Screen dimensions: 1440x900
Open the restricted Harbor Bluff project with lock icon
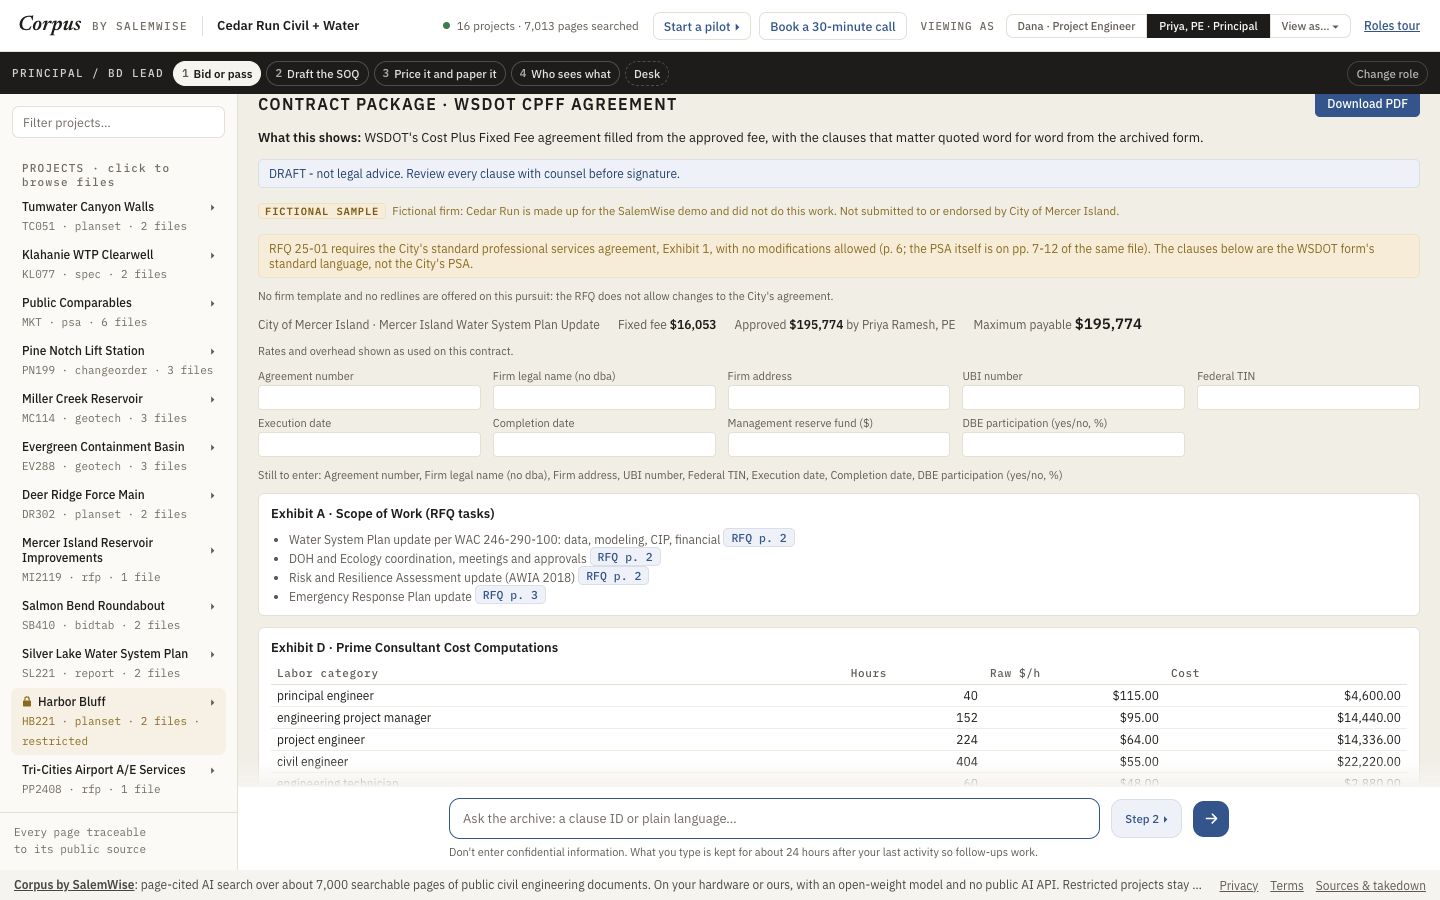118,721
